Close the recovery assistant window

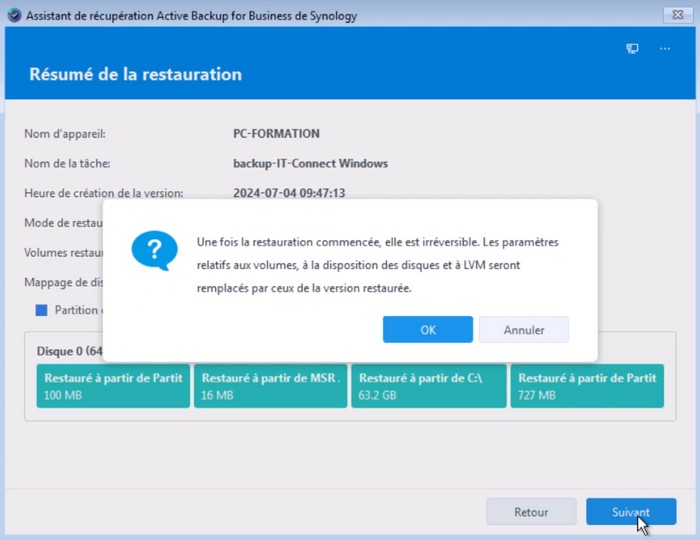coord(678,15)
